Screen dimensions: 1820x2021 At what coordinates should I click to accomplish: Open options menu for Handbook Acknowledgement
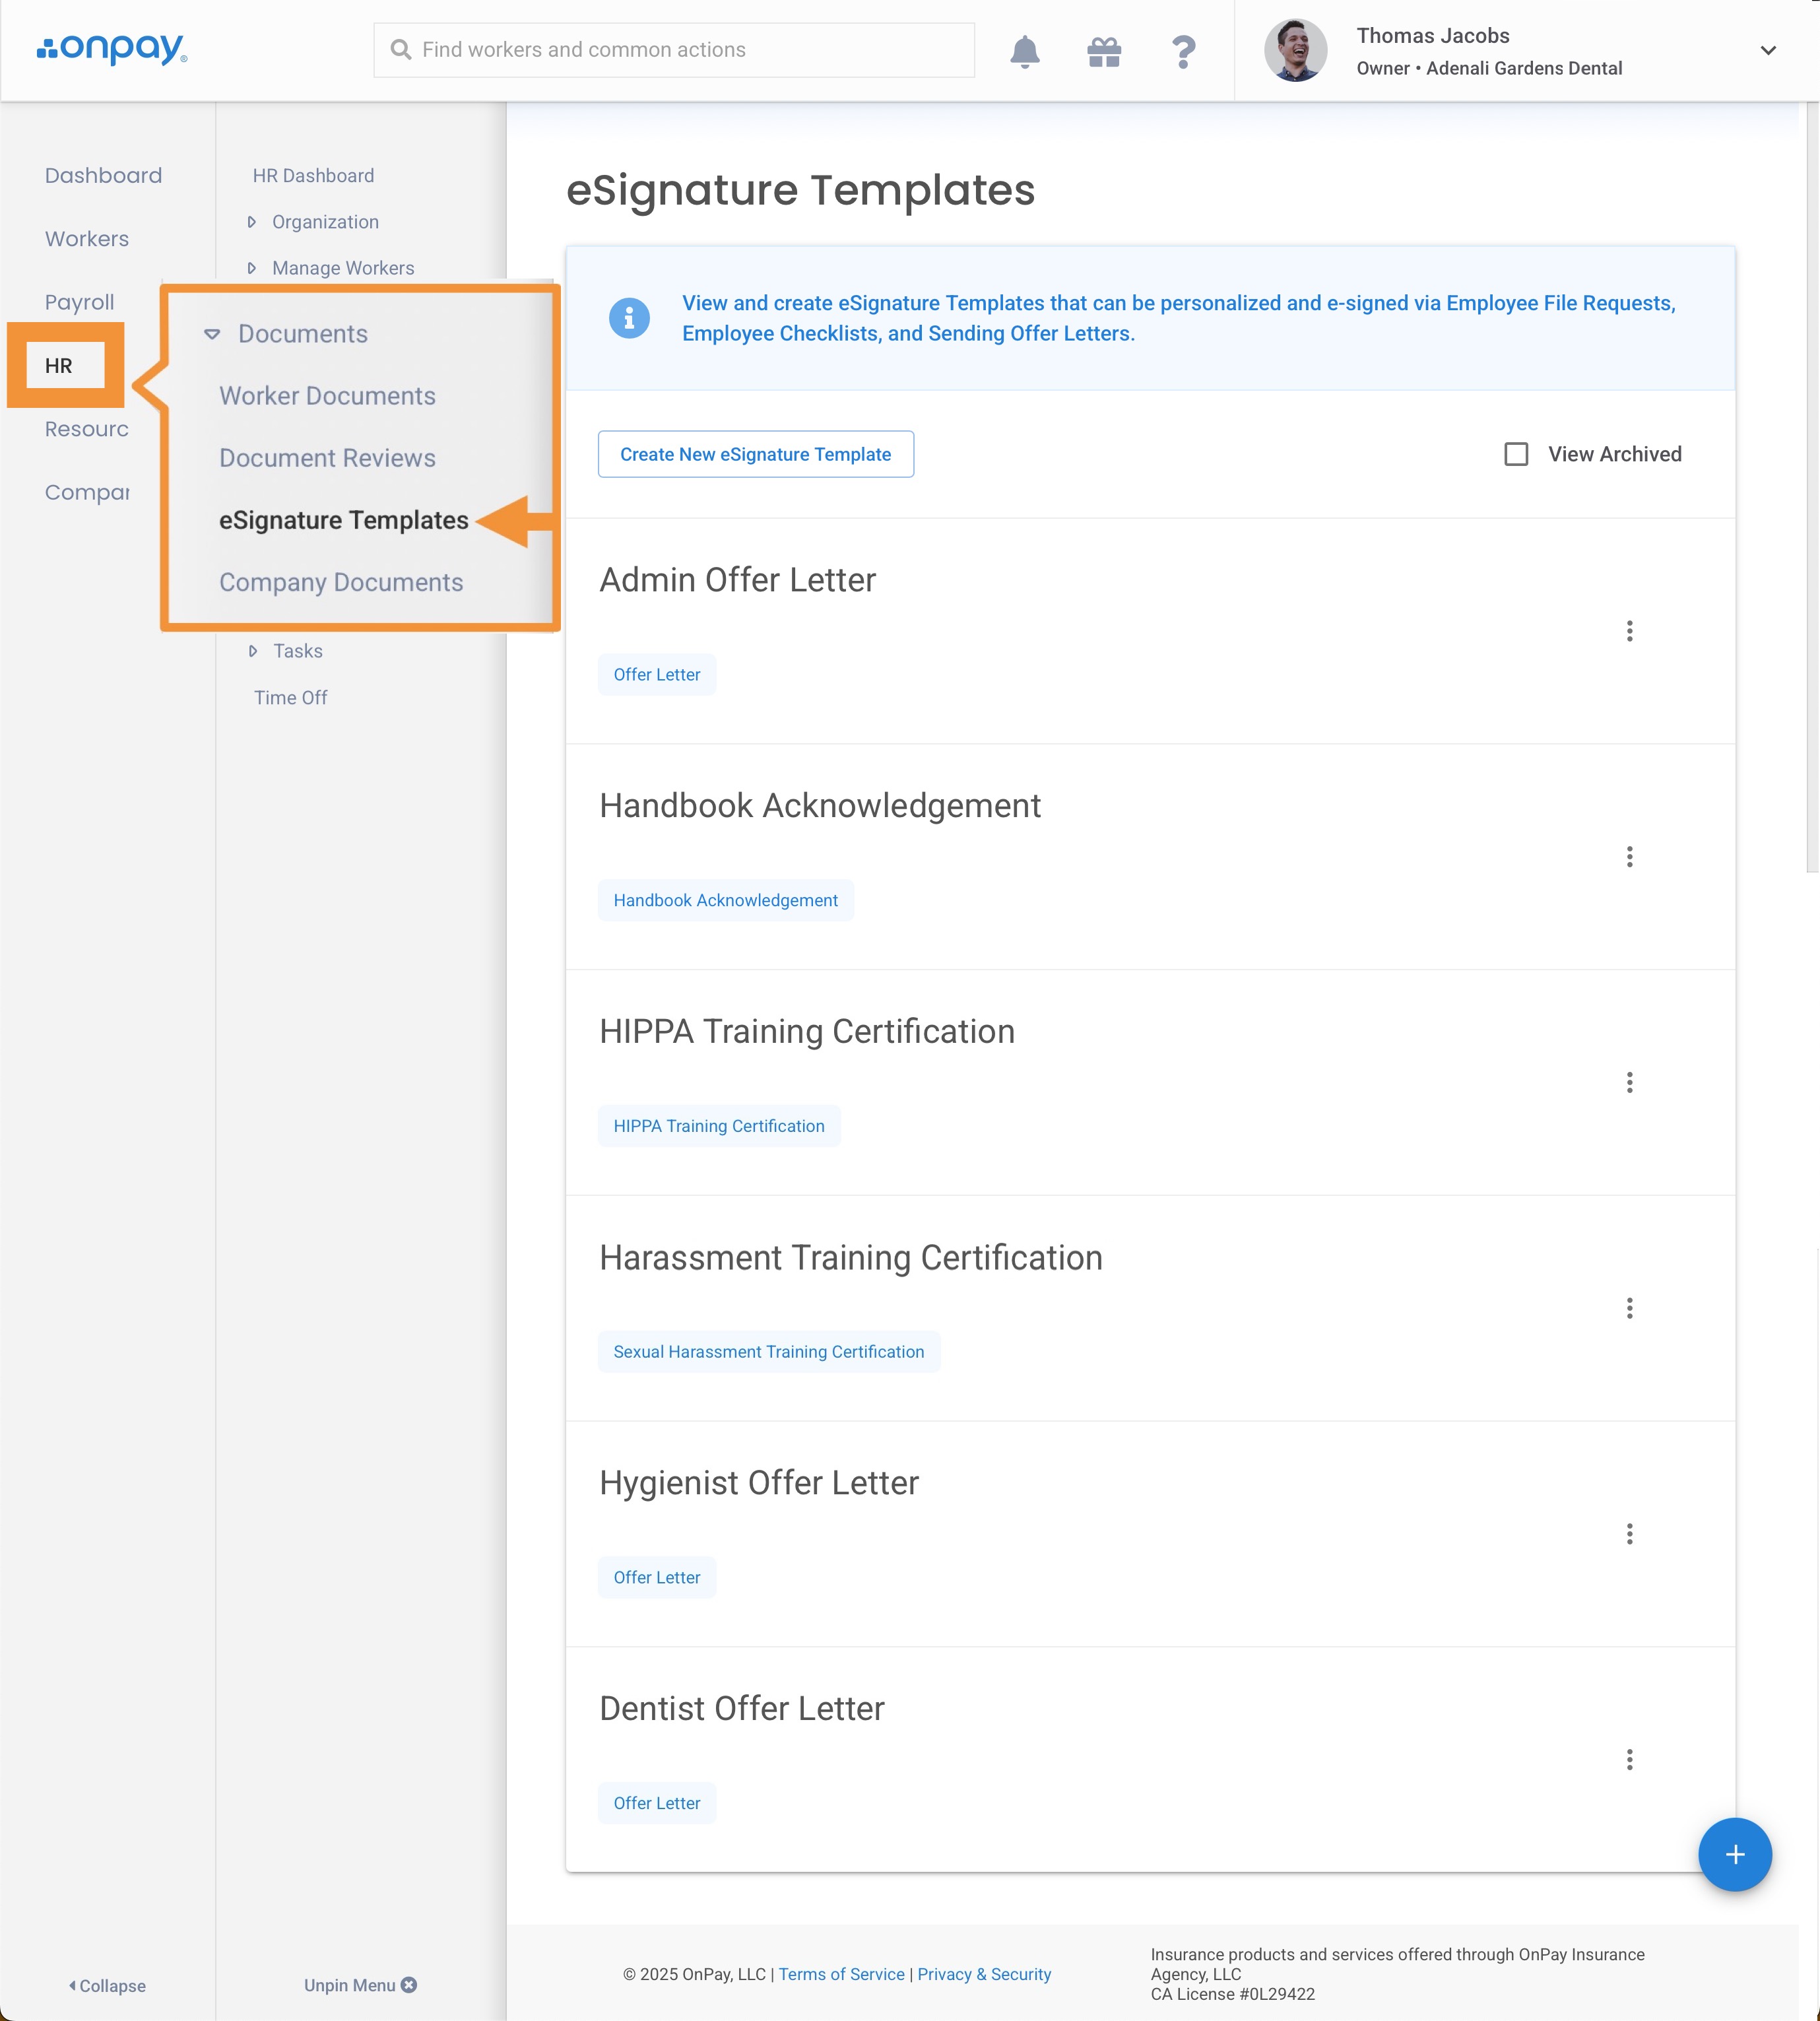pos(1629,857)
